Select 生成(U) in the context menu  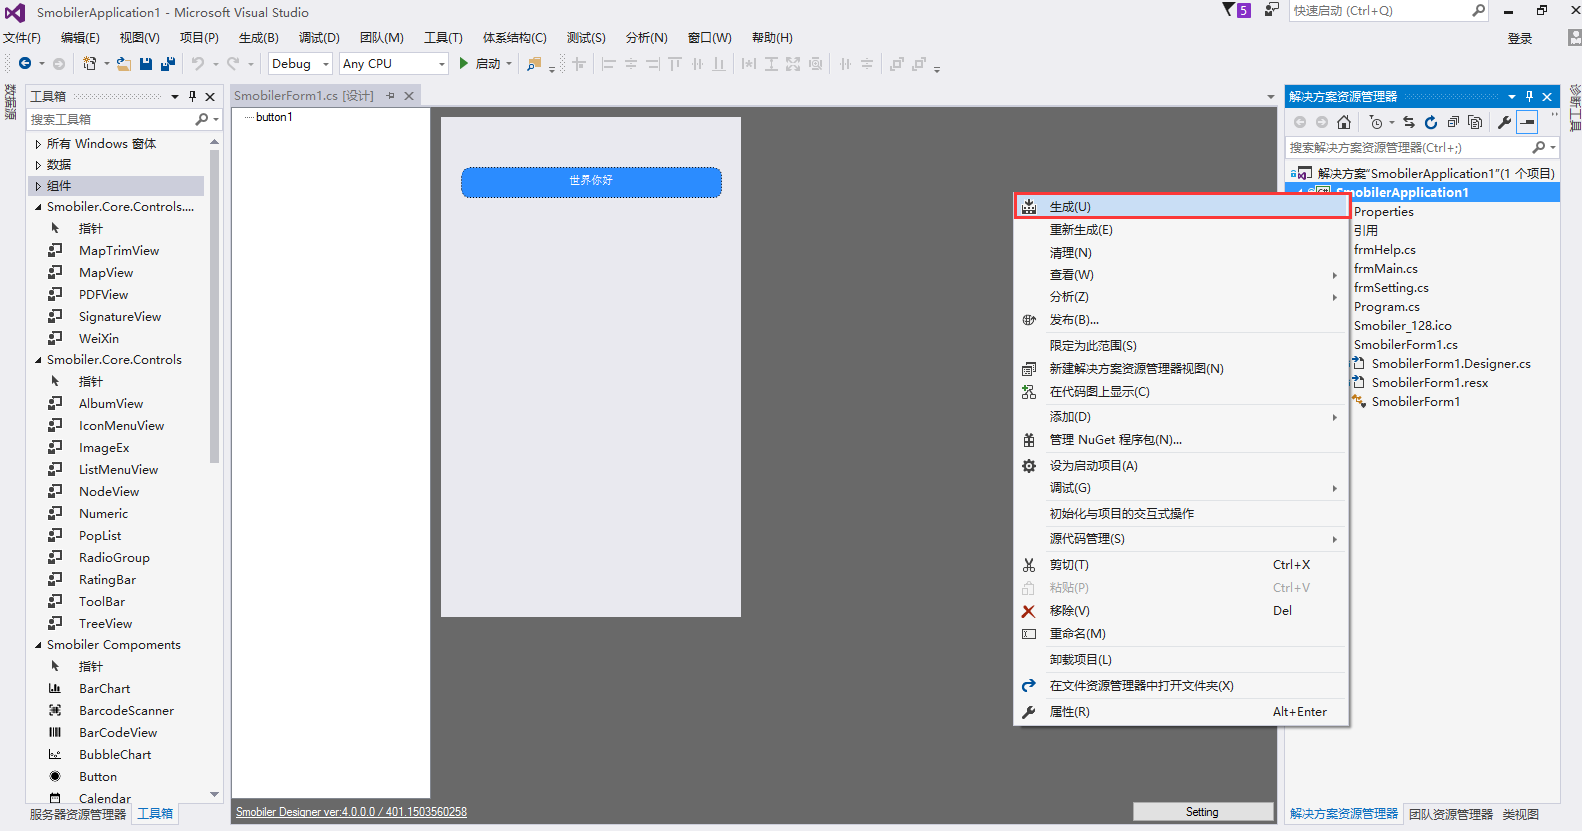pos(1181,207)
